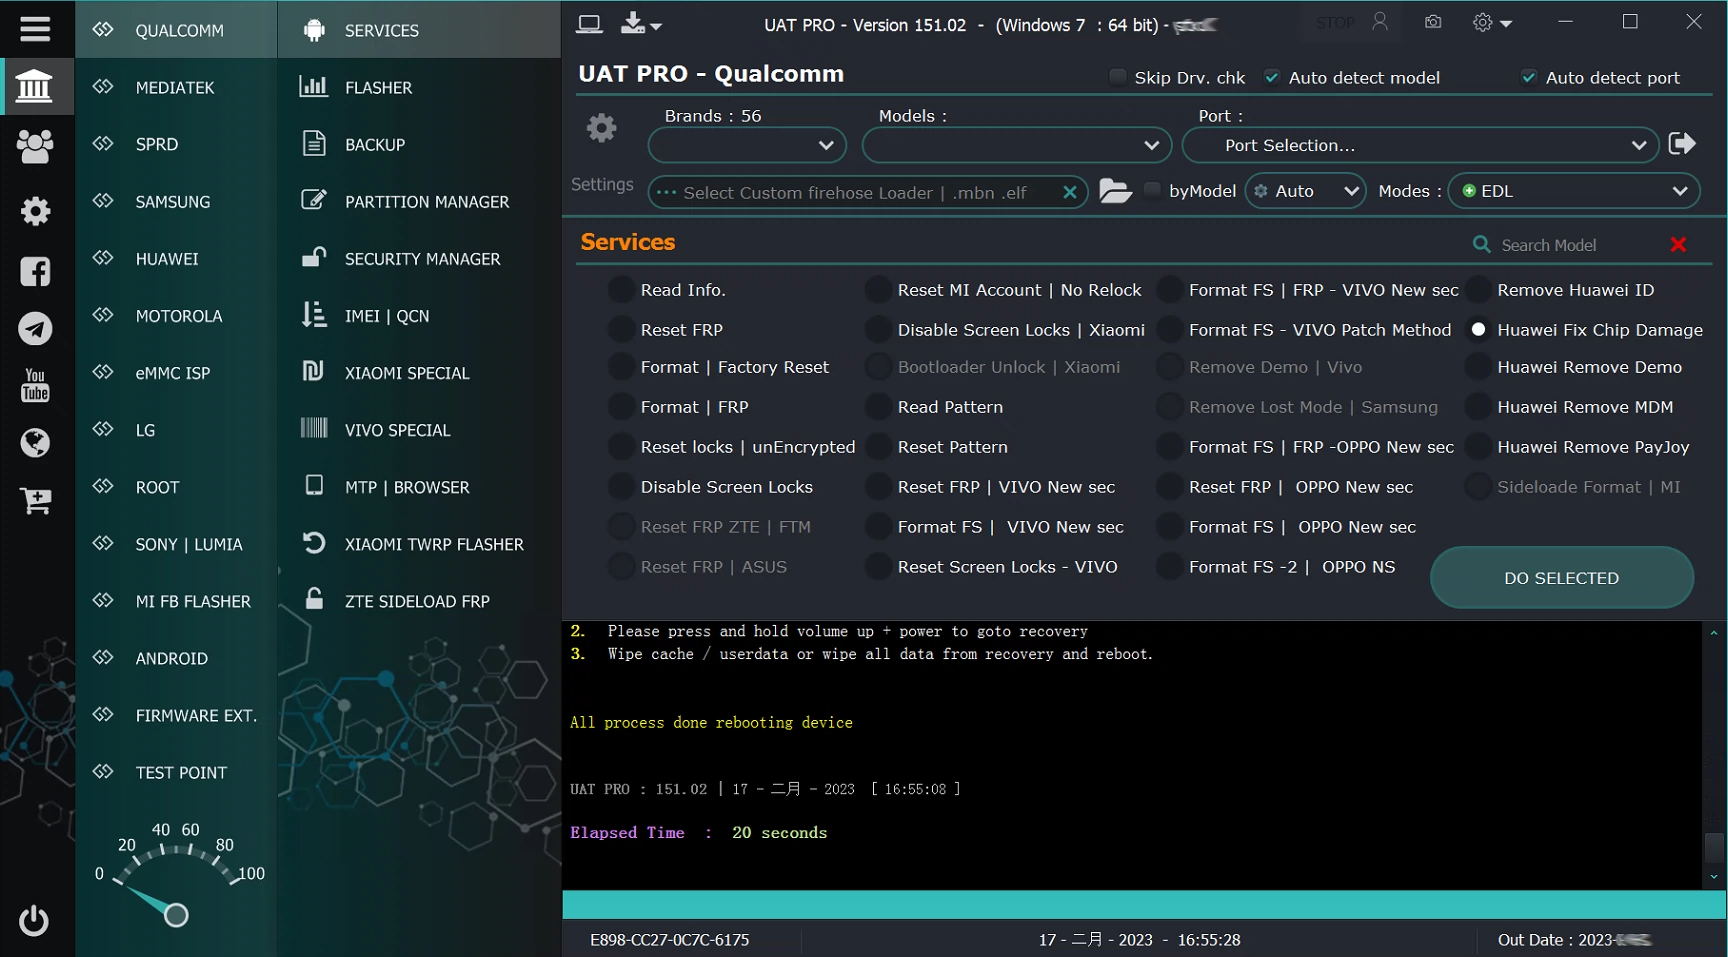Expand the Modes EDL dropdown
This screenshot has width=1728, height=957.
click(x=1573, y=191)
